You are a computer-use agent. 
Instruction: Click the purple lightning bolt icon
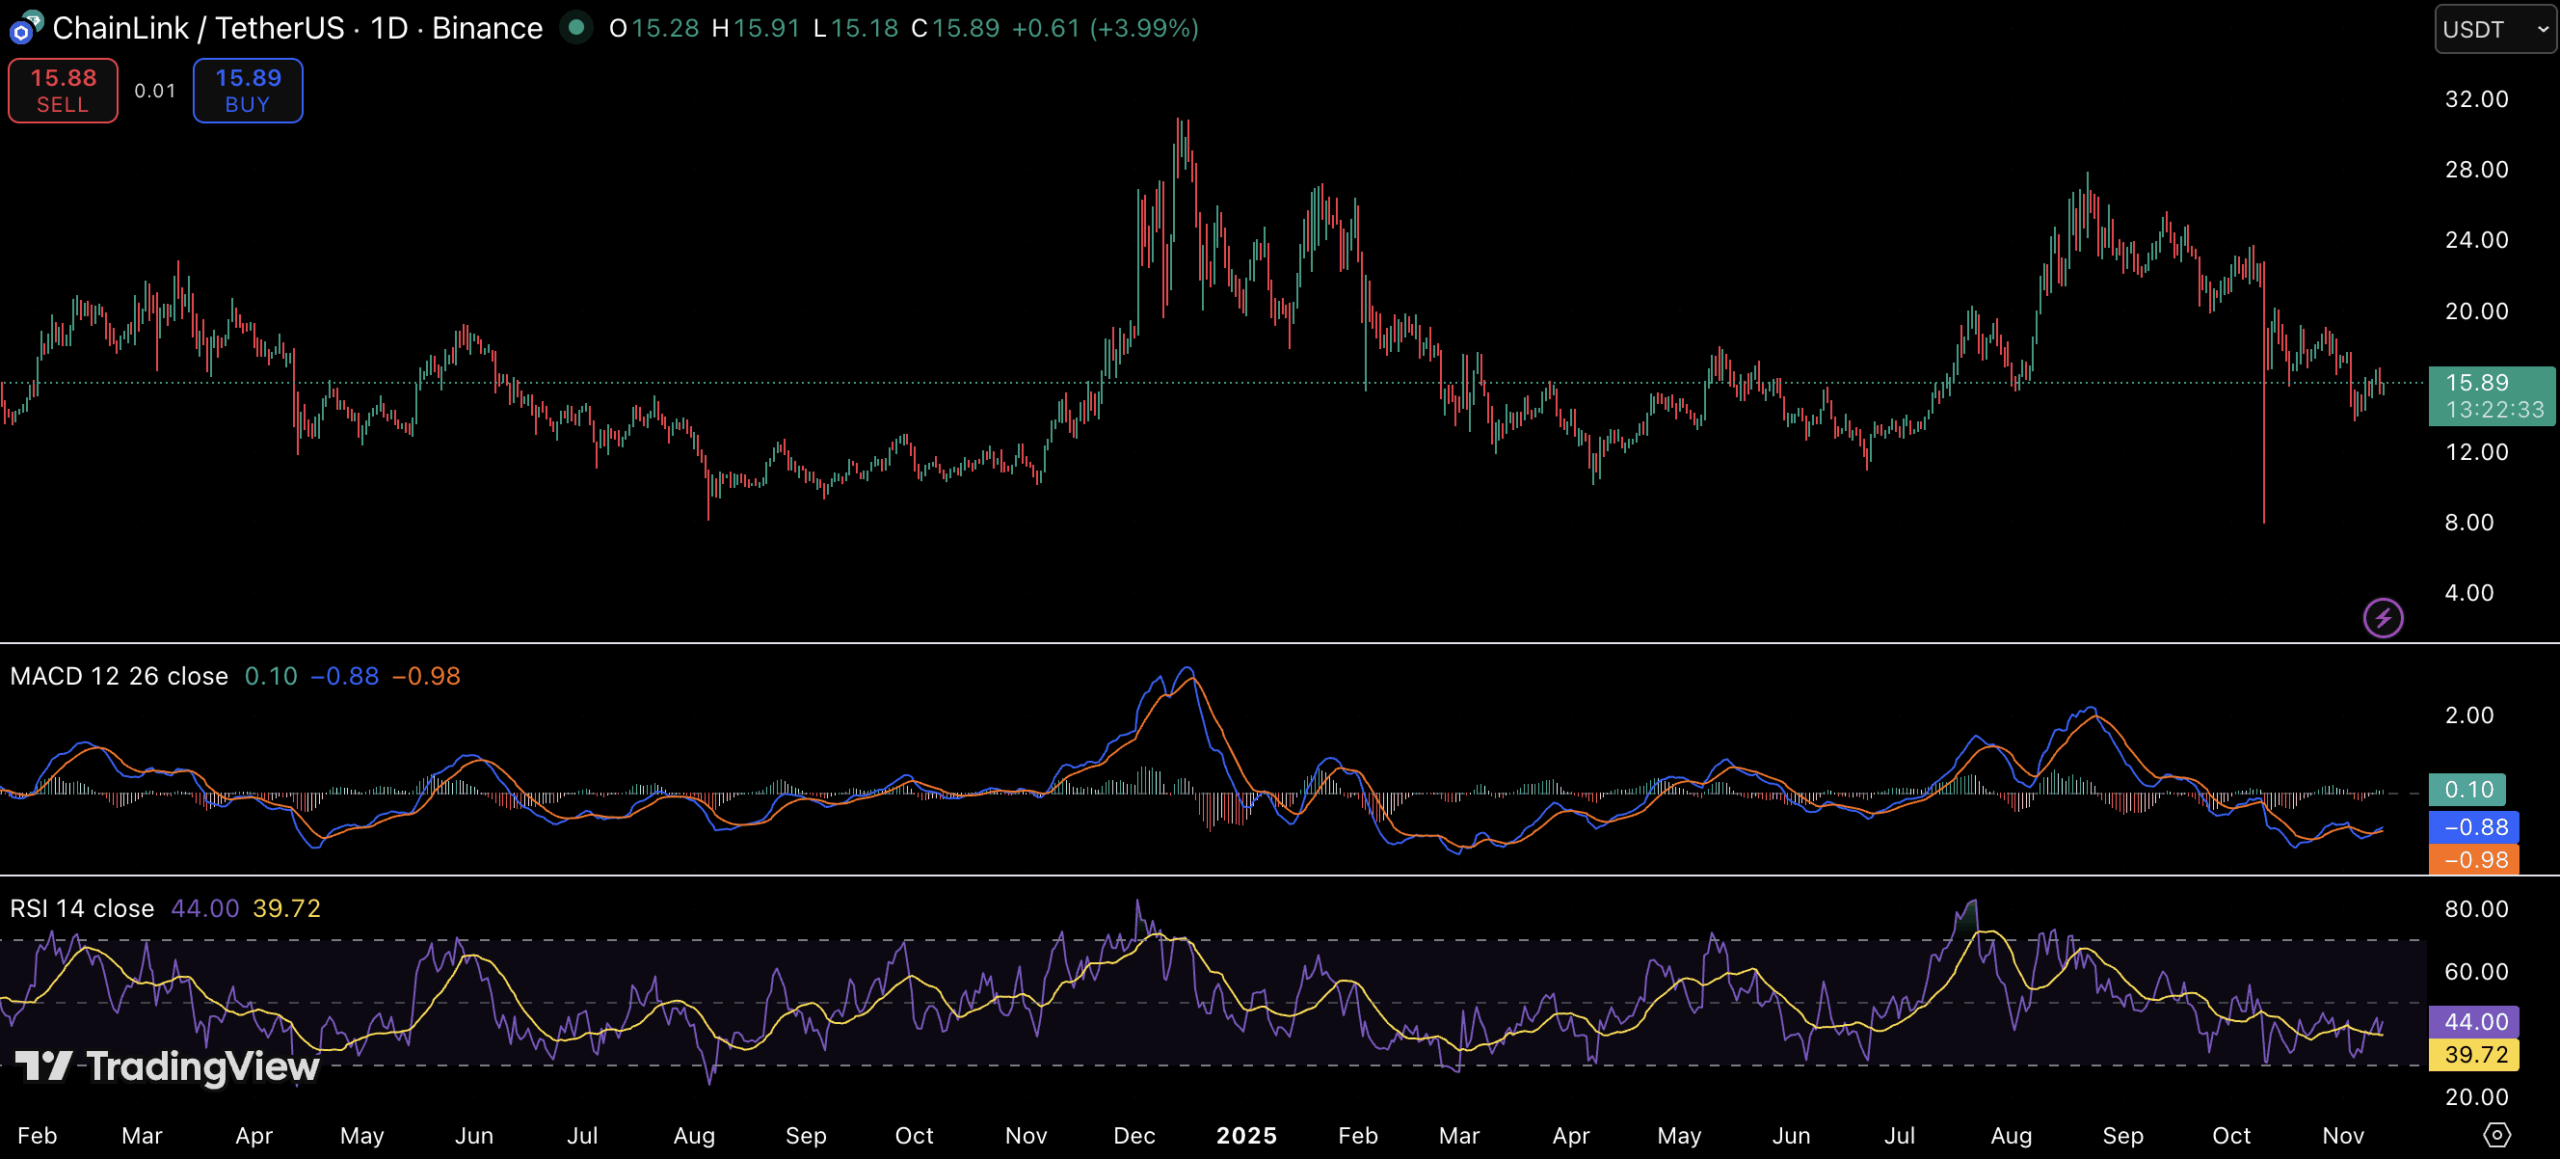pyautogui.click(x=2383, y=617)
